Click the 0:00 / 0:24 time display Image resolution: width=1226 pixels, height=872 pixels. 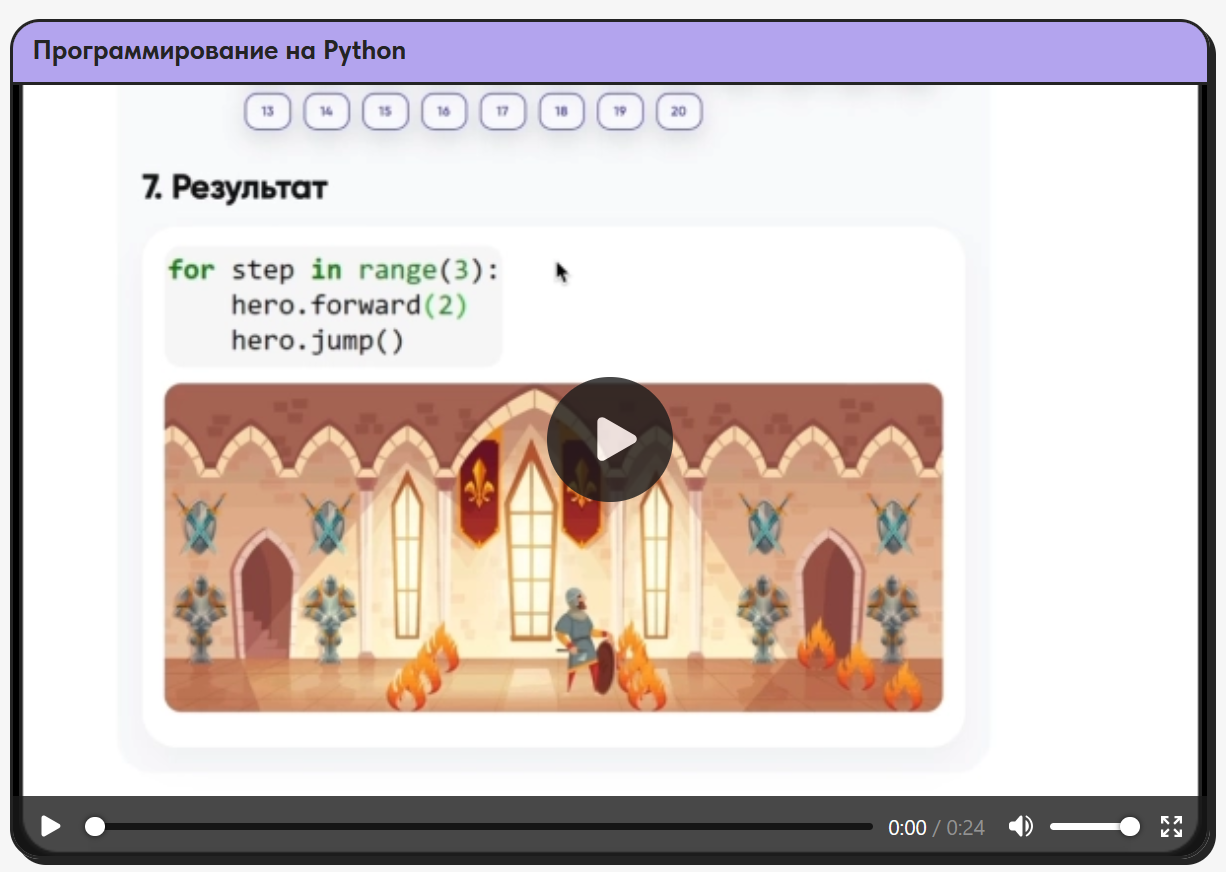936,827
